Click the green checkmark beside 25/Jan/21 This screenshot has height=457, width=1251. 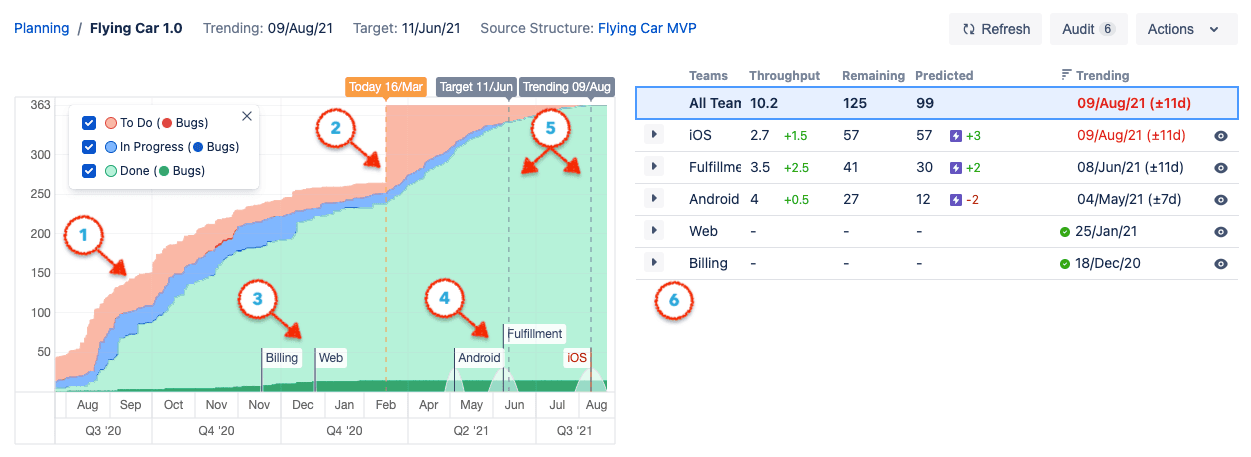tap(1065, 232)
